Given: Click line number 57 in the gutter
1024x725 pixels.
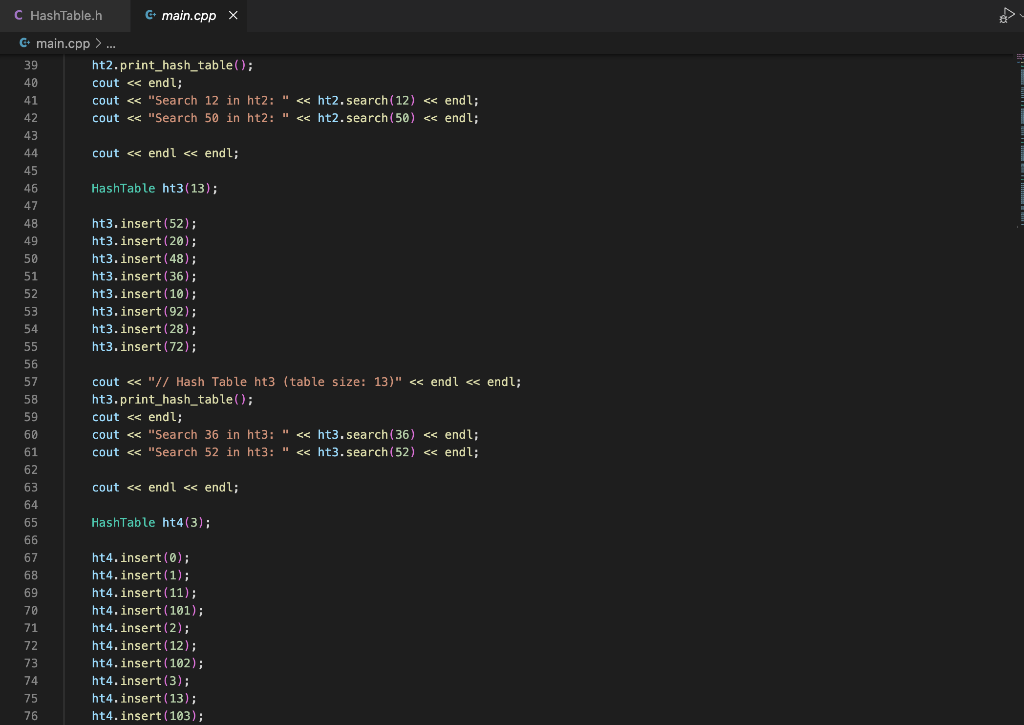Looking at the screenshot, I should tap(31, 382).
